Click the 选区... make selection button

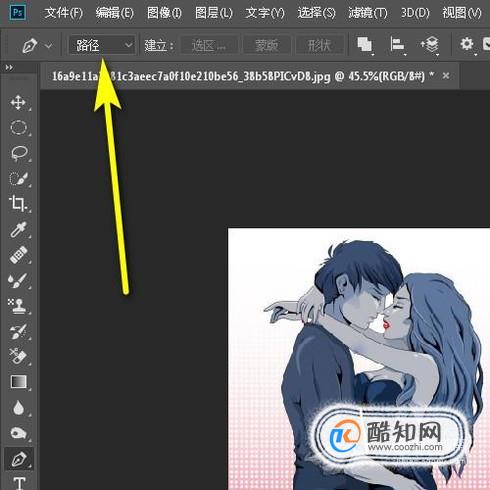pos(209,45)
